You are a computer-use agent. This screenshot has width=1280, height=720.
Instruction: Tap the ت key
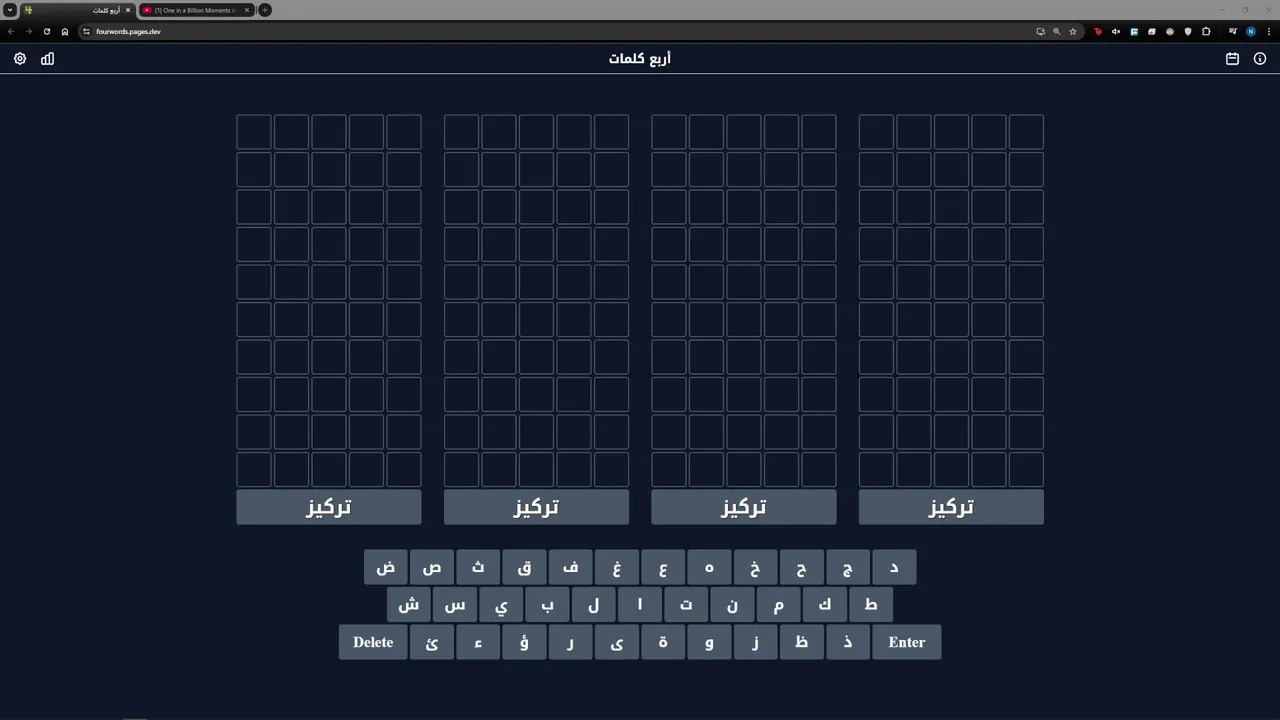tap(686, 605)
